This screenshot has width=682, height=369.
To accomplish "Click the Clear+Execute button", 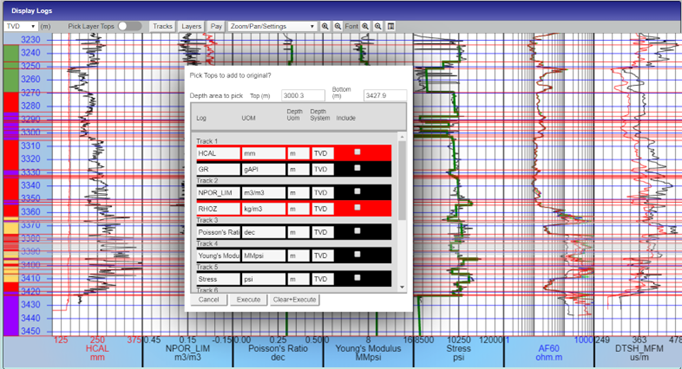I will click(294, 299).
